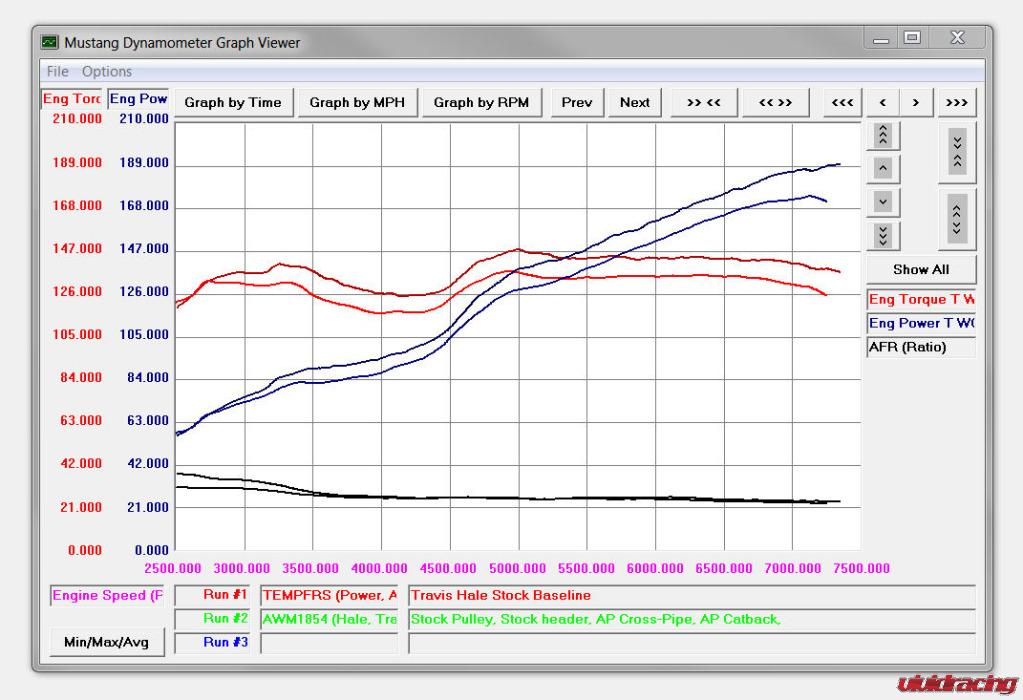Switch to Graph by Time view
This screenshot has height=700, width=1023.
[233, 102]
